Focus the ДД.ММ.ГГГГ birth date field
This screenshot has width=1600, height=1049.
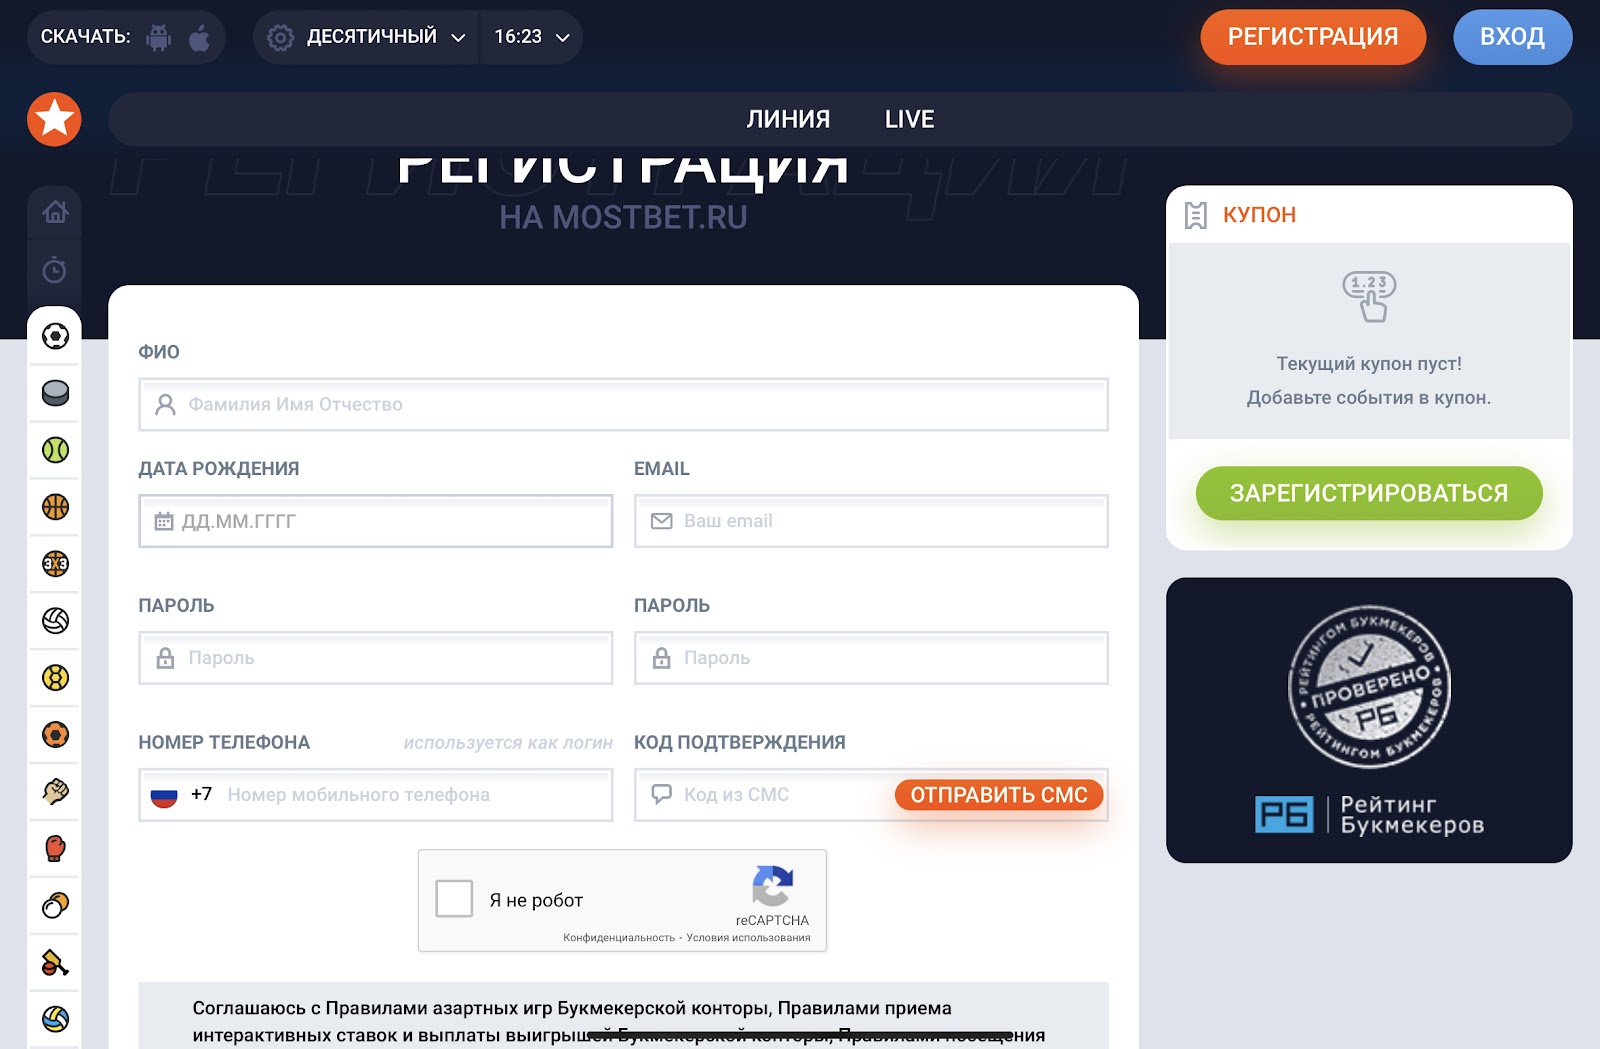(x=375, y=521)
